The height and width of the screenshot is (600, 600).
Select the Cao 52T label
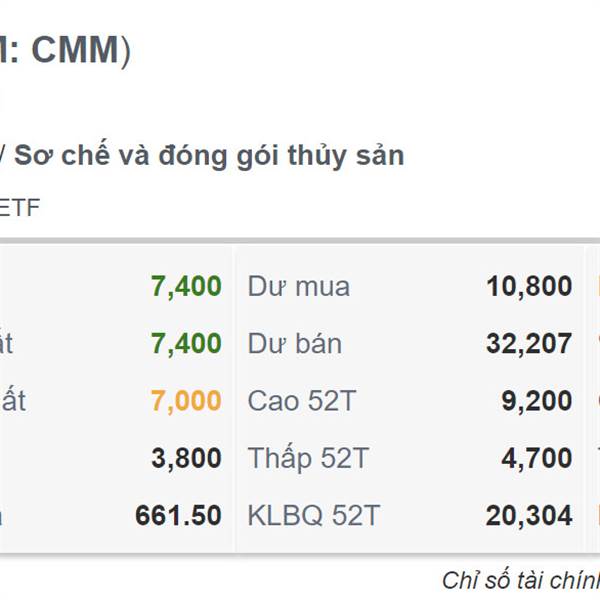tap(302, 401)
